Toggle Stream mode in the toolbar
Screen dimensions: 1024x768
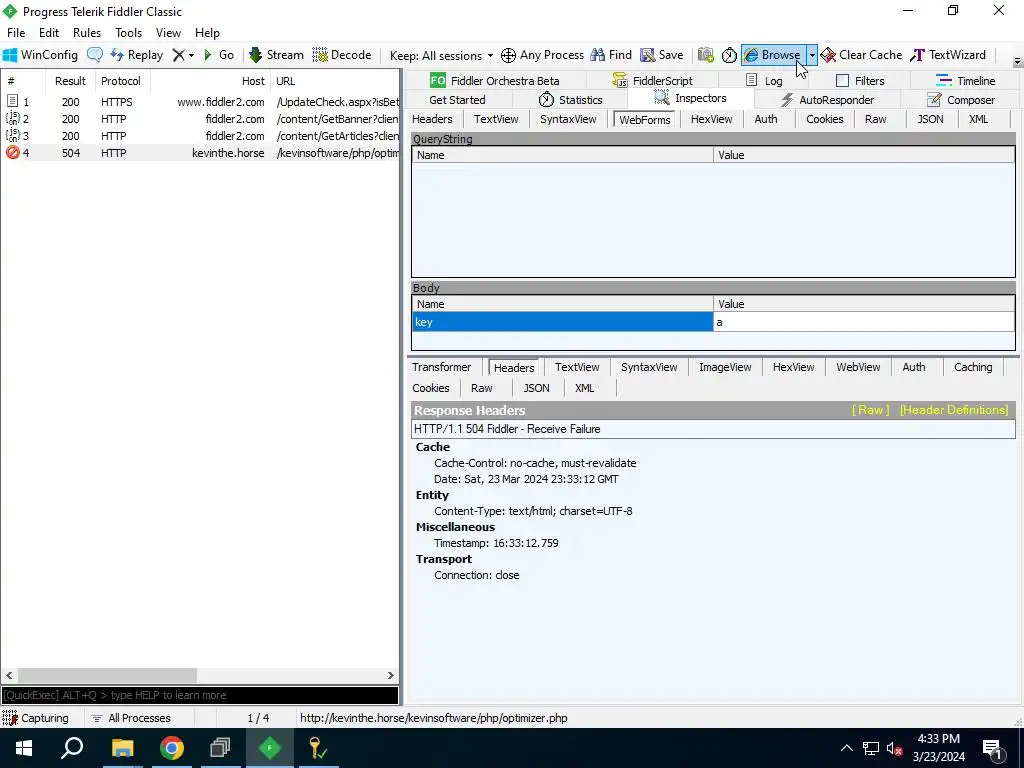coord(276,55)
